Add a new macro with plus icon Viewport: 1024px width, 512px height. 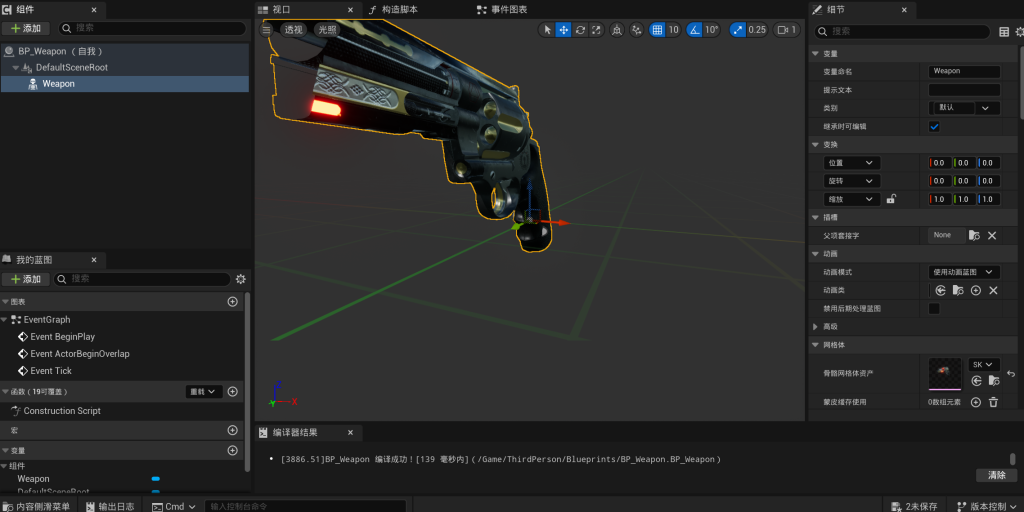(232, 430)
